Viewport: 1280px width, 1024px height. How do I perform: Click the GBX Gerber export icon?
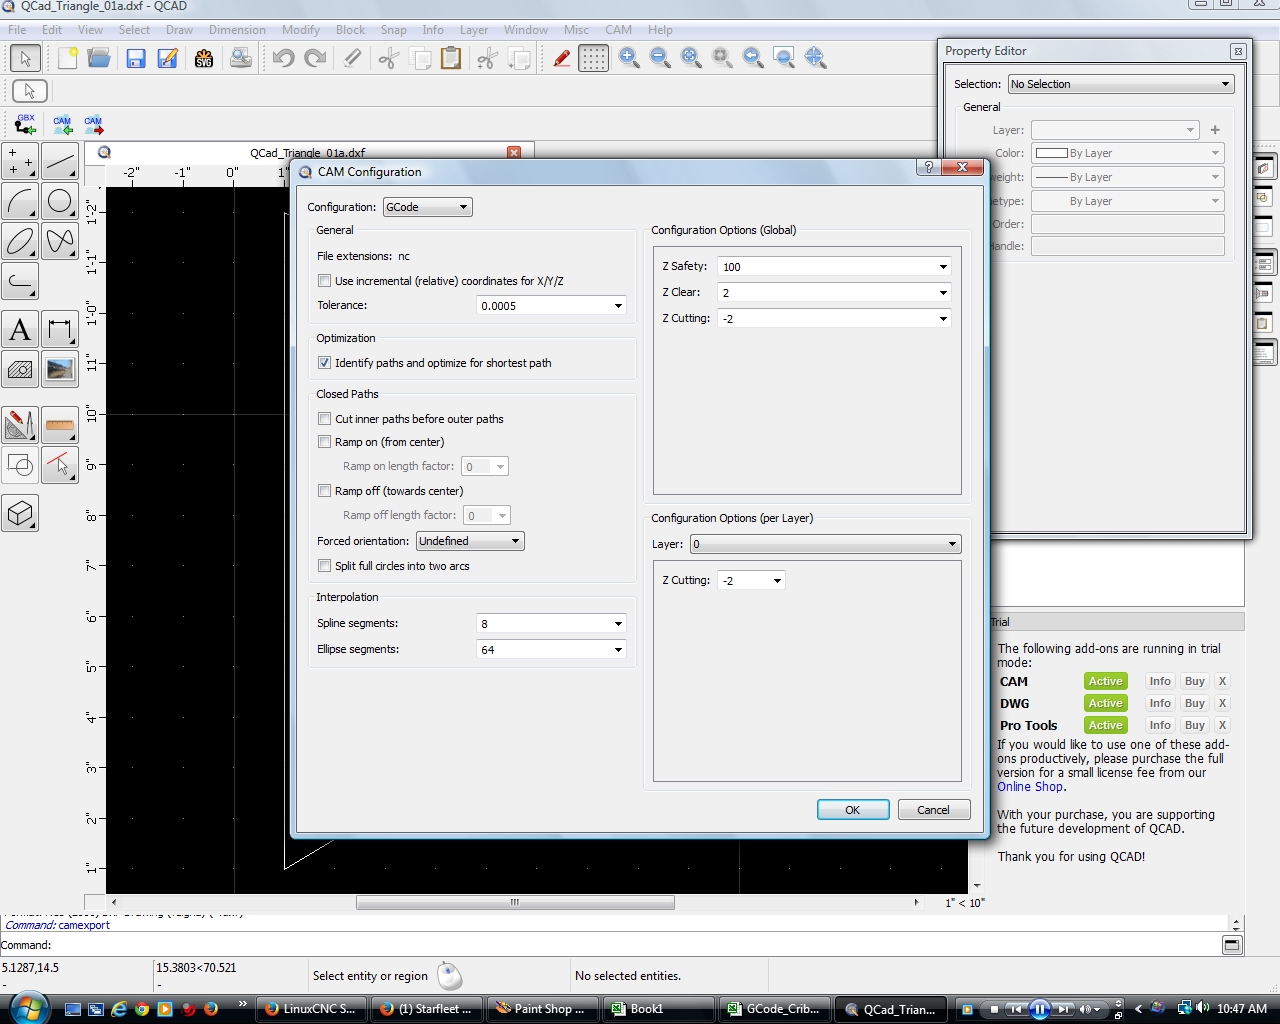click(x=25, y=124)
